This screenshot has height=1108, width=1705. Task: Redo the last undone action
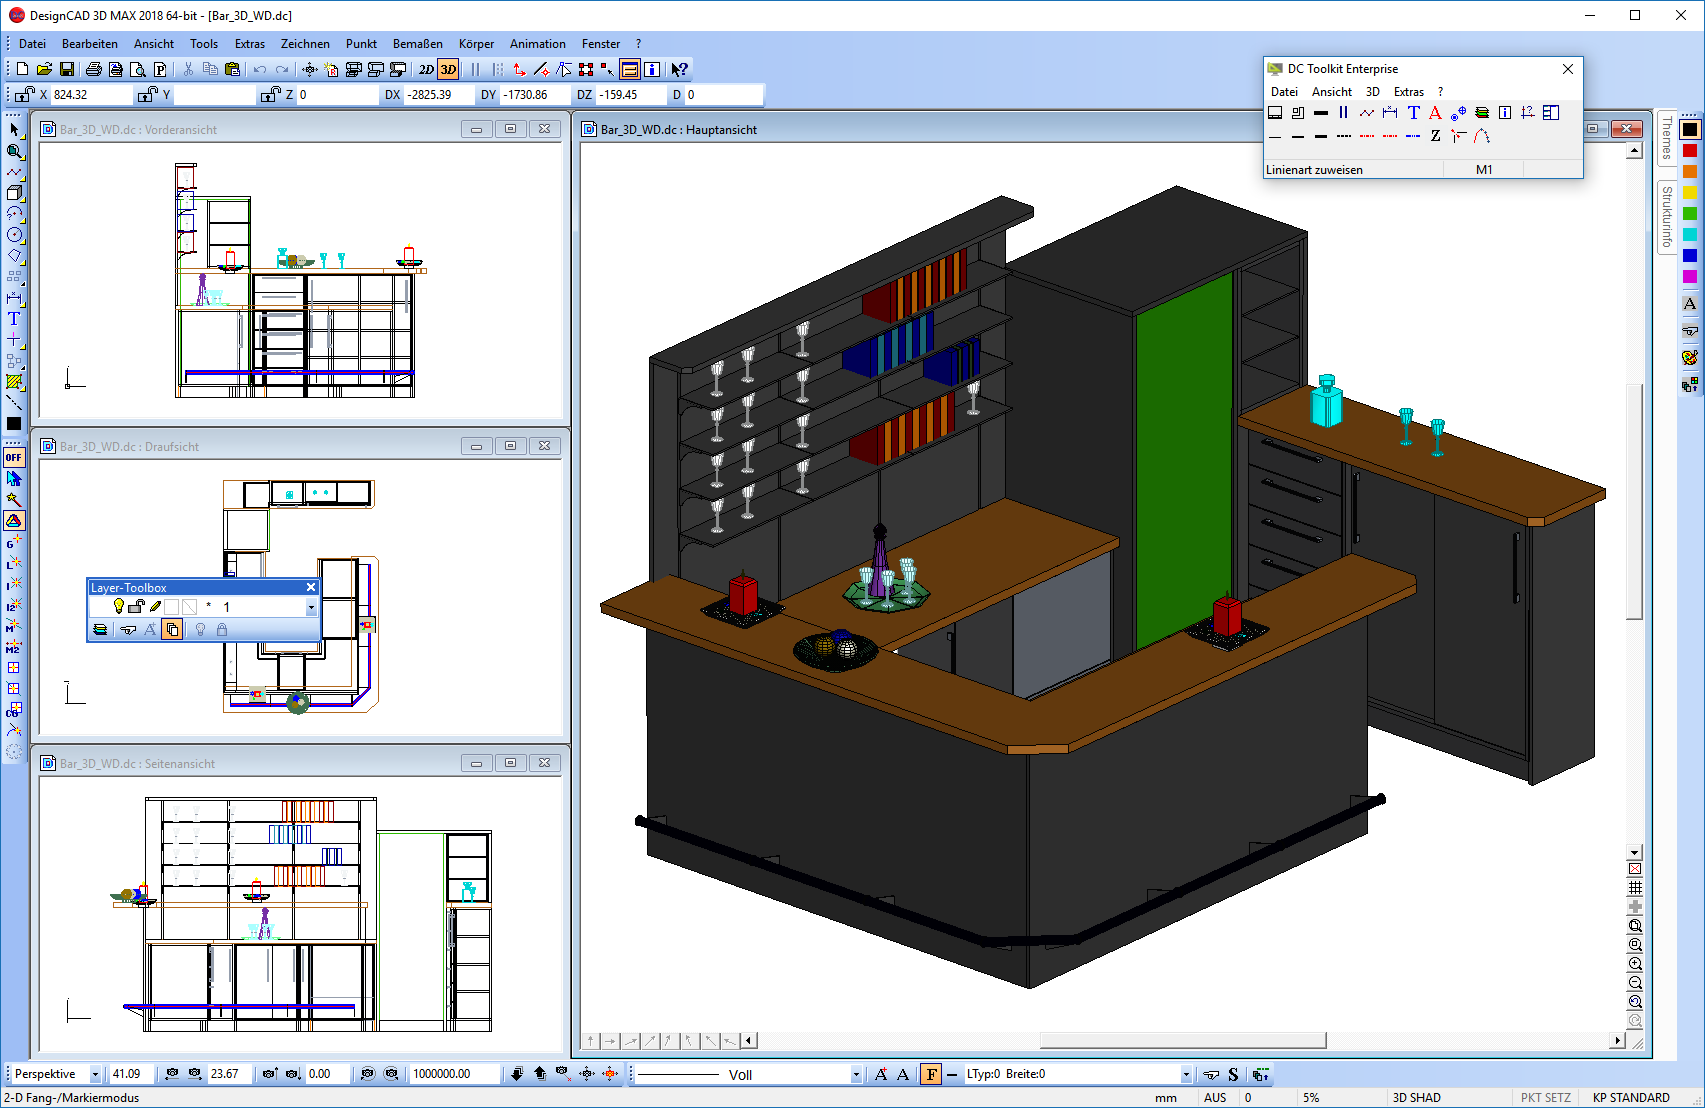[282, 69]
